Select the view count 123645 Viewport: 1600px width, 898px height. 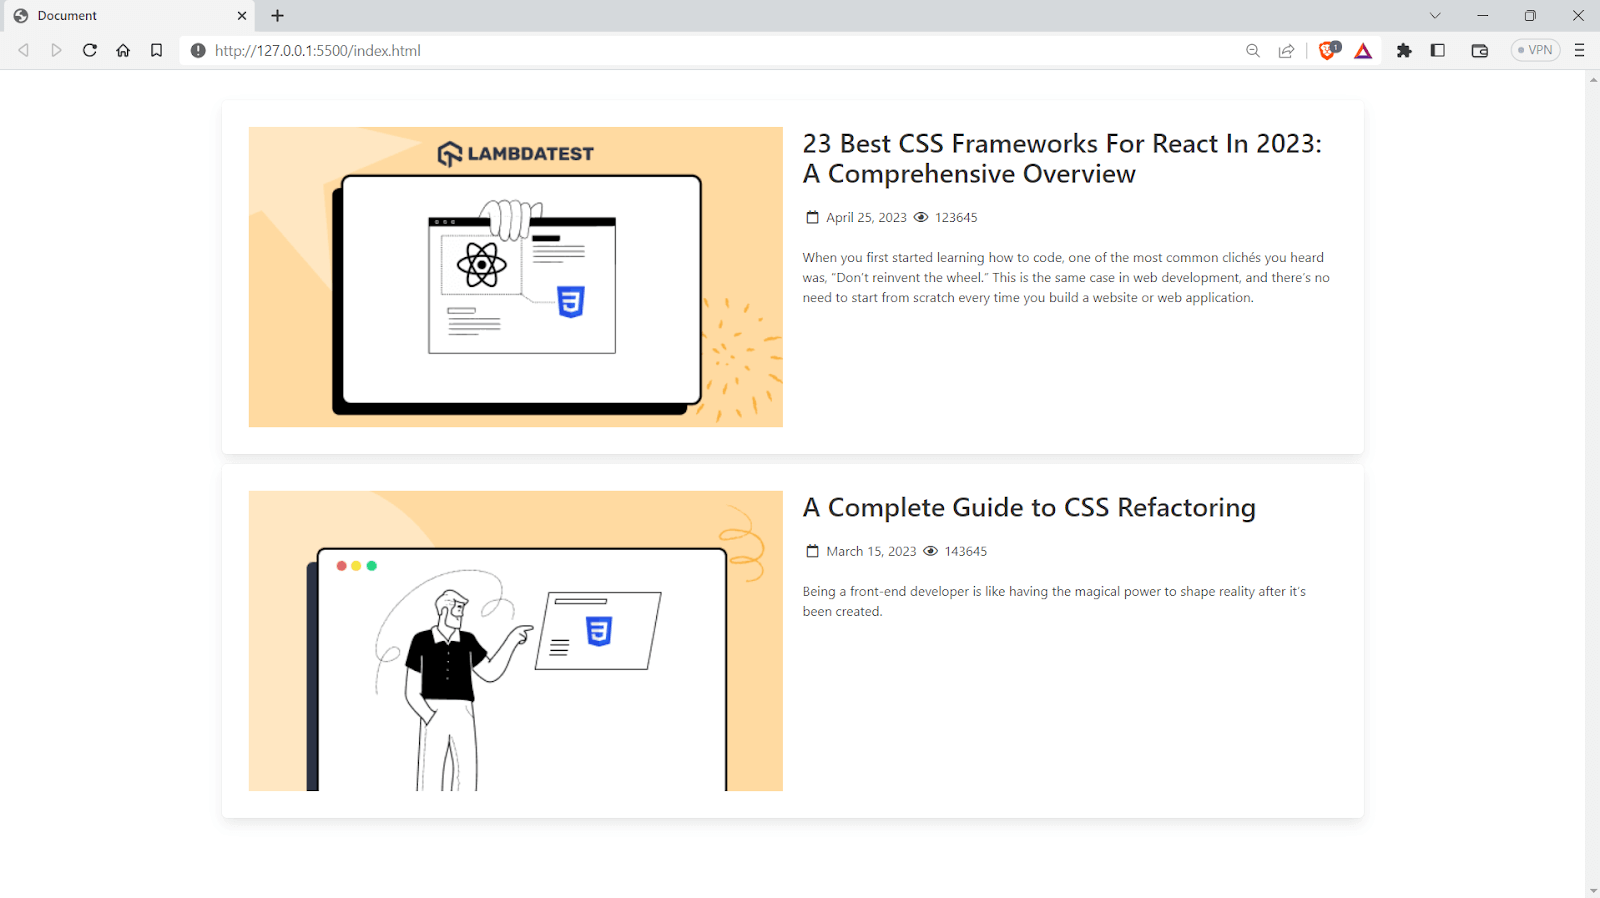[956, 217]
